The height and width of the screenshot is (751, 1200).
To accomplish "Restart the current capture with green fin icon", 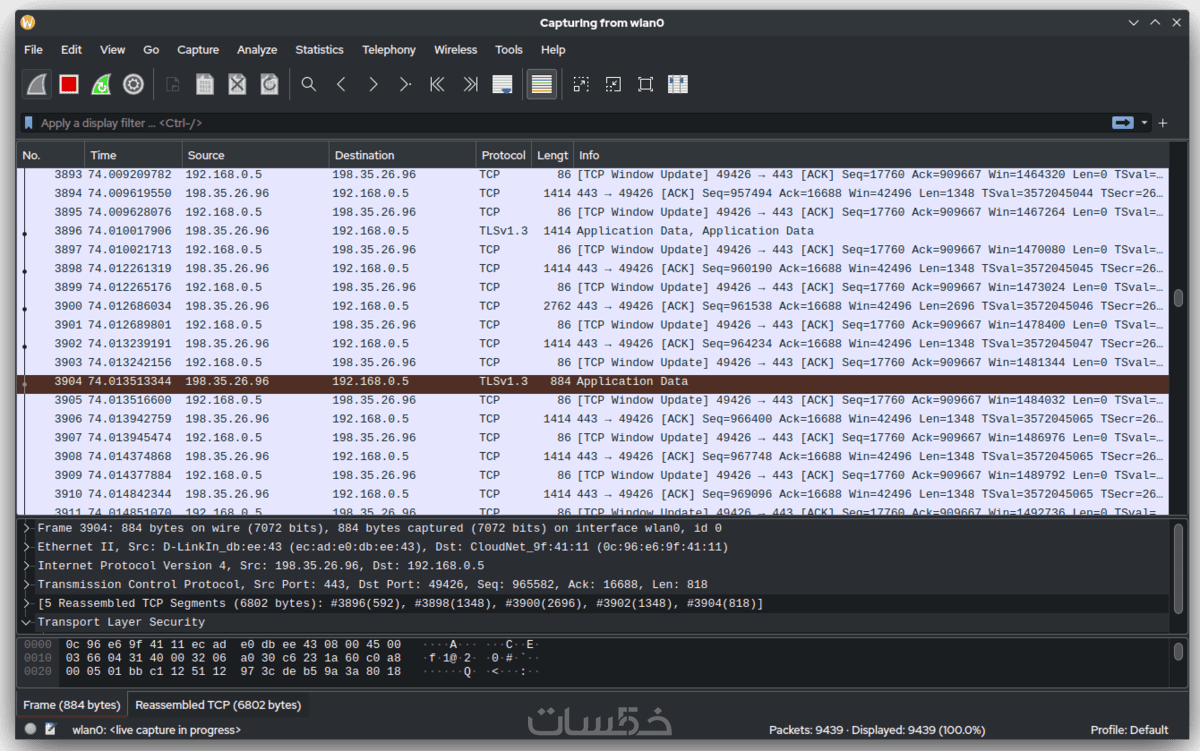I will tap(101, 85).
